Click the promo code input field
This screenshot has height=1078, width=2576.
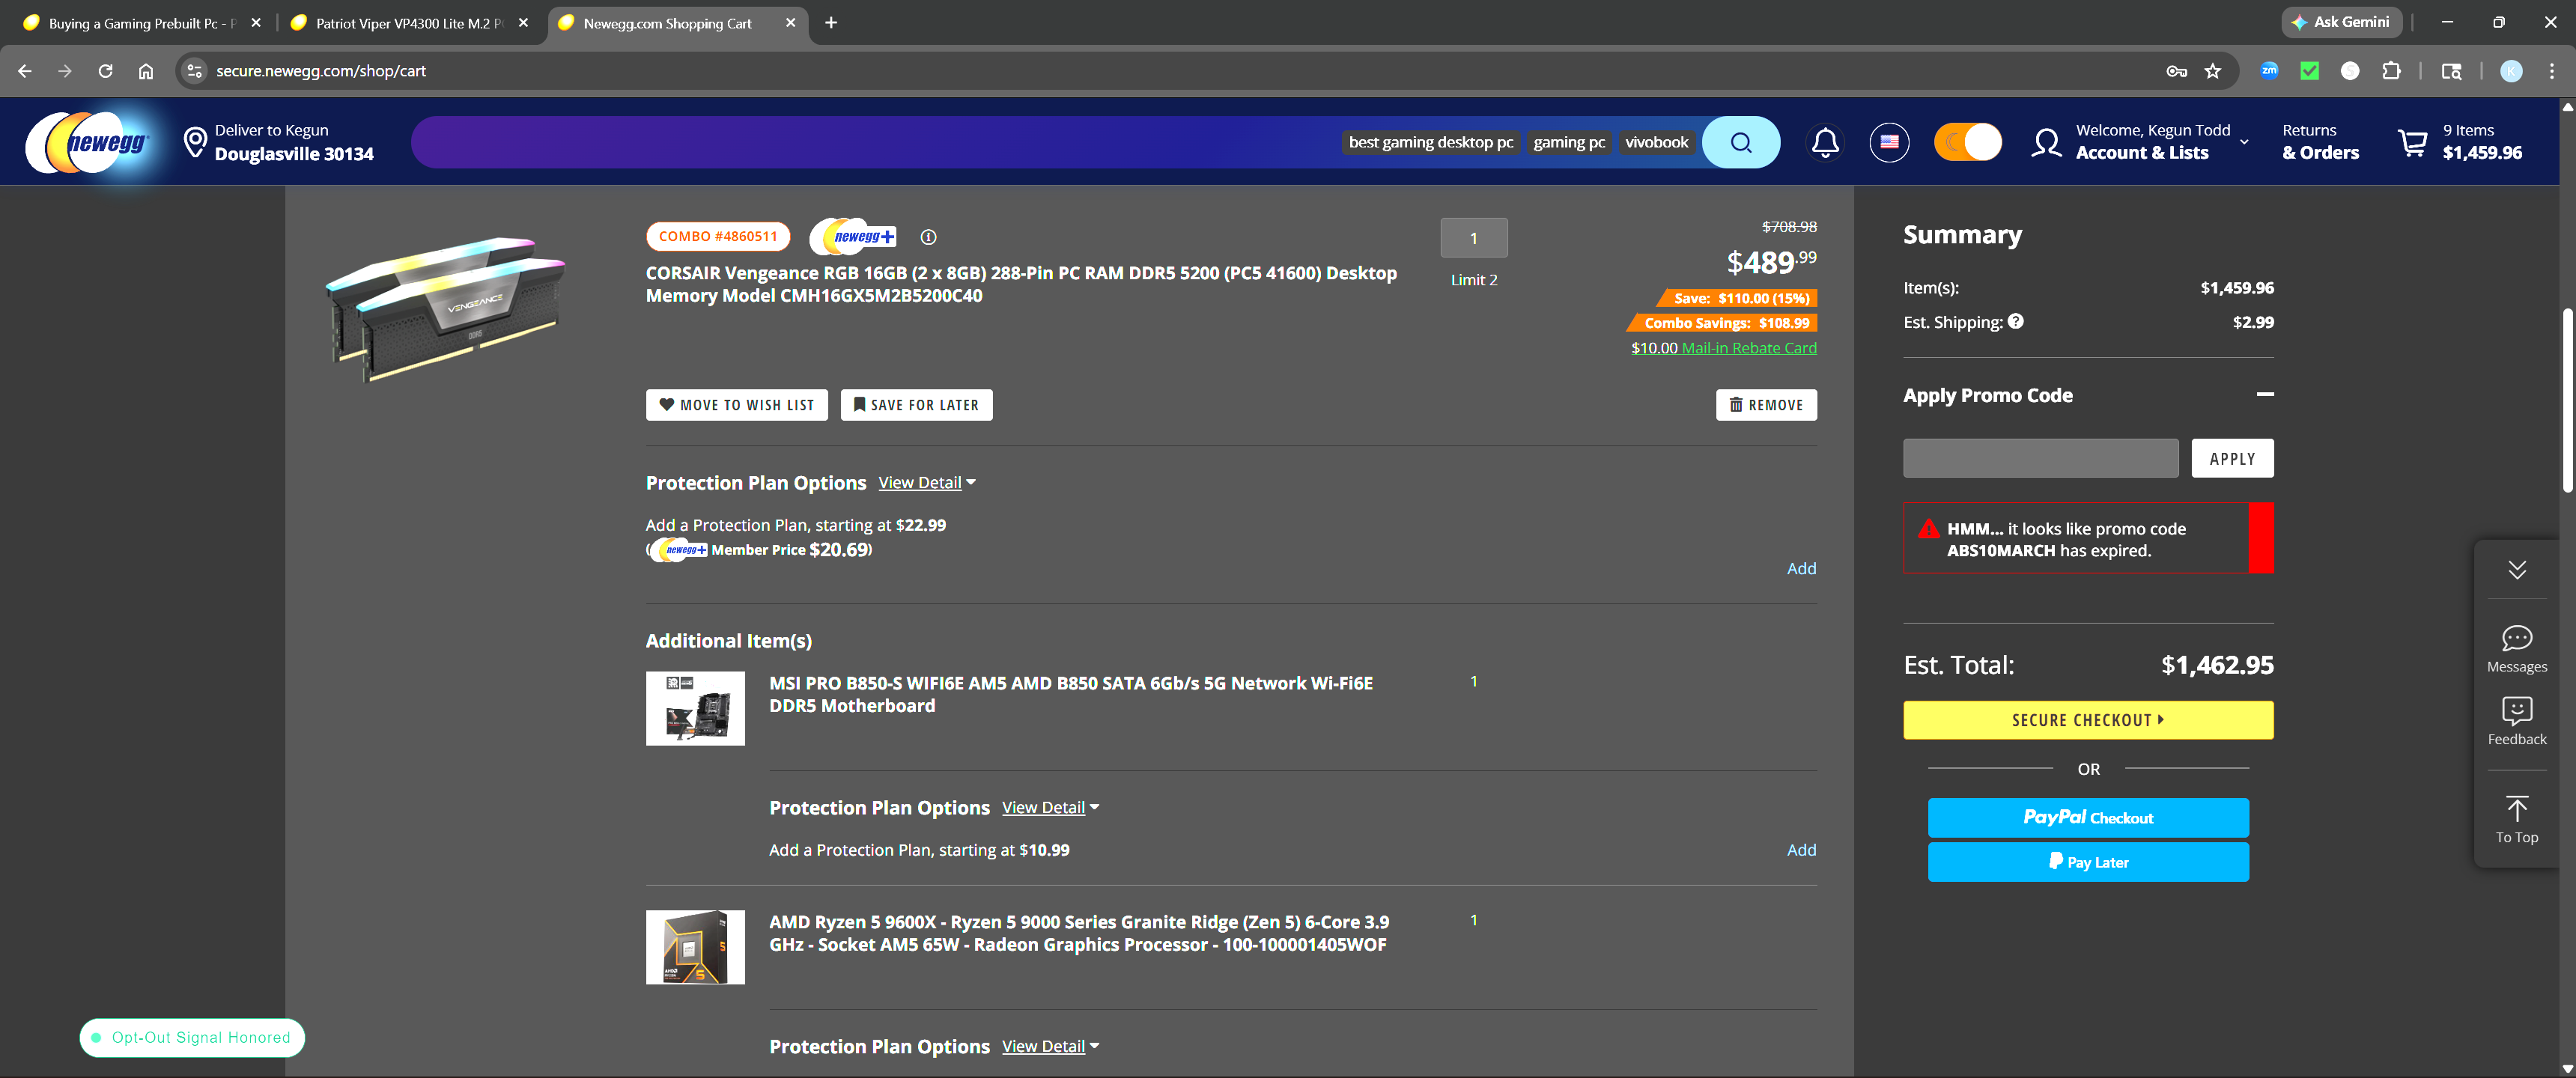(x=2039, y=458)
